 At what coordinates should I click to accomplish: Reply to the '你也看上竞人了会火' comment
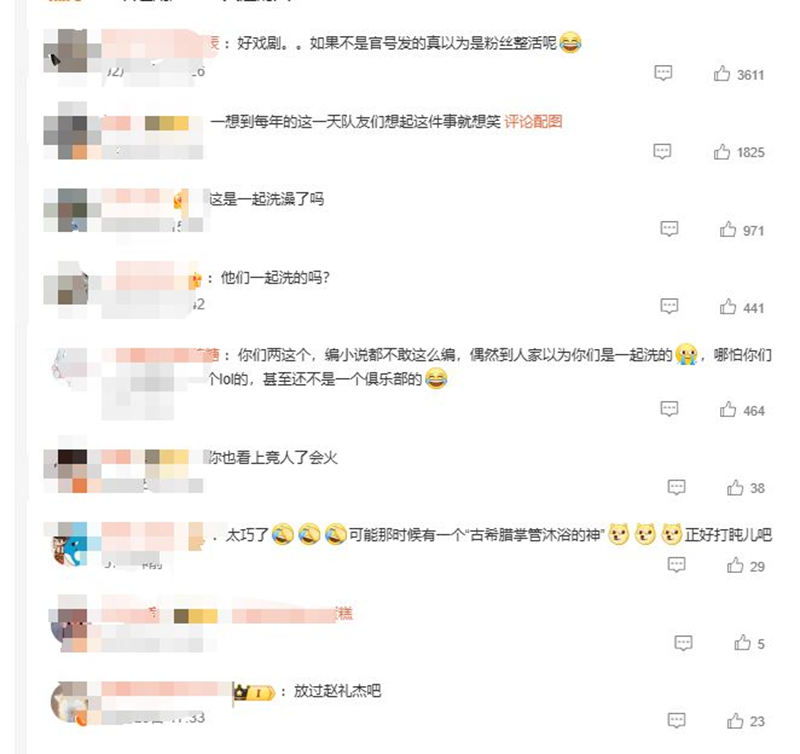click(677, 487)
